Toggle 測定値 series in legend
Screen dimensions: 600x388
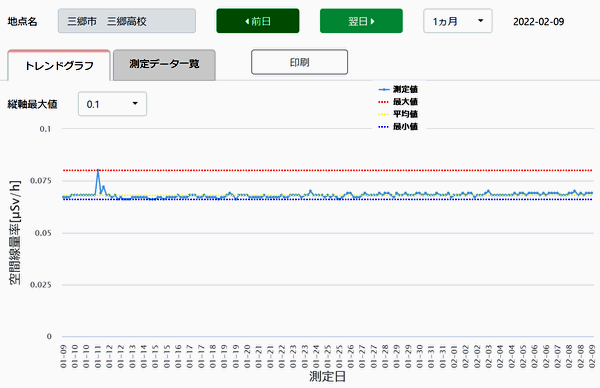click(405, 90)
